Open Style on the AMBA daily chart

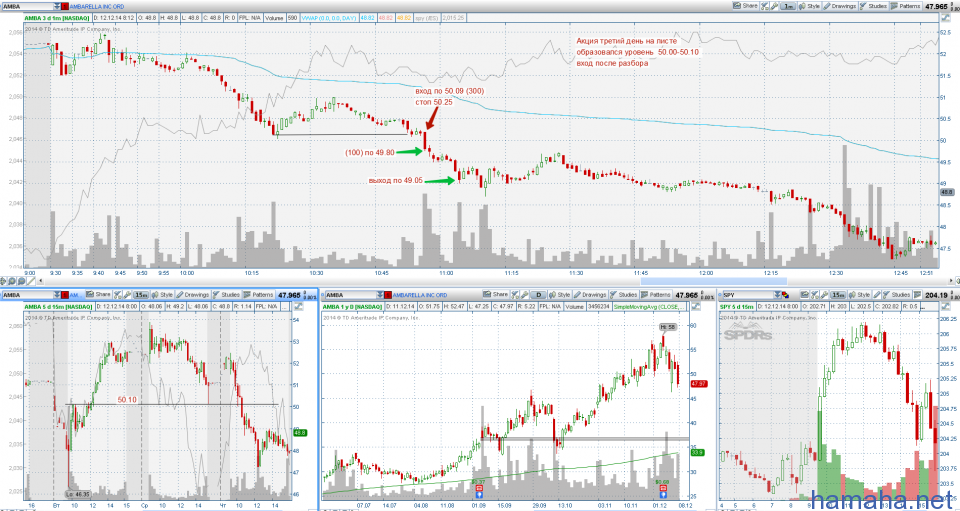[560, 295]
